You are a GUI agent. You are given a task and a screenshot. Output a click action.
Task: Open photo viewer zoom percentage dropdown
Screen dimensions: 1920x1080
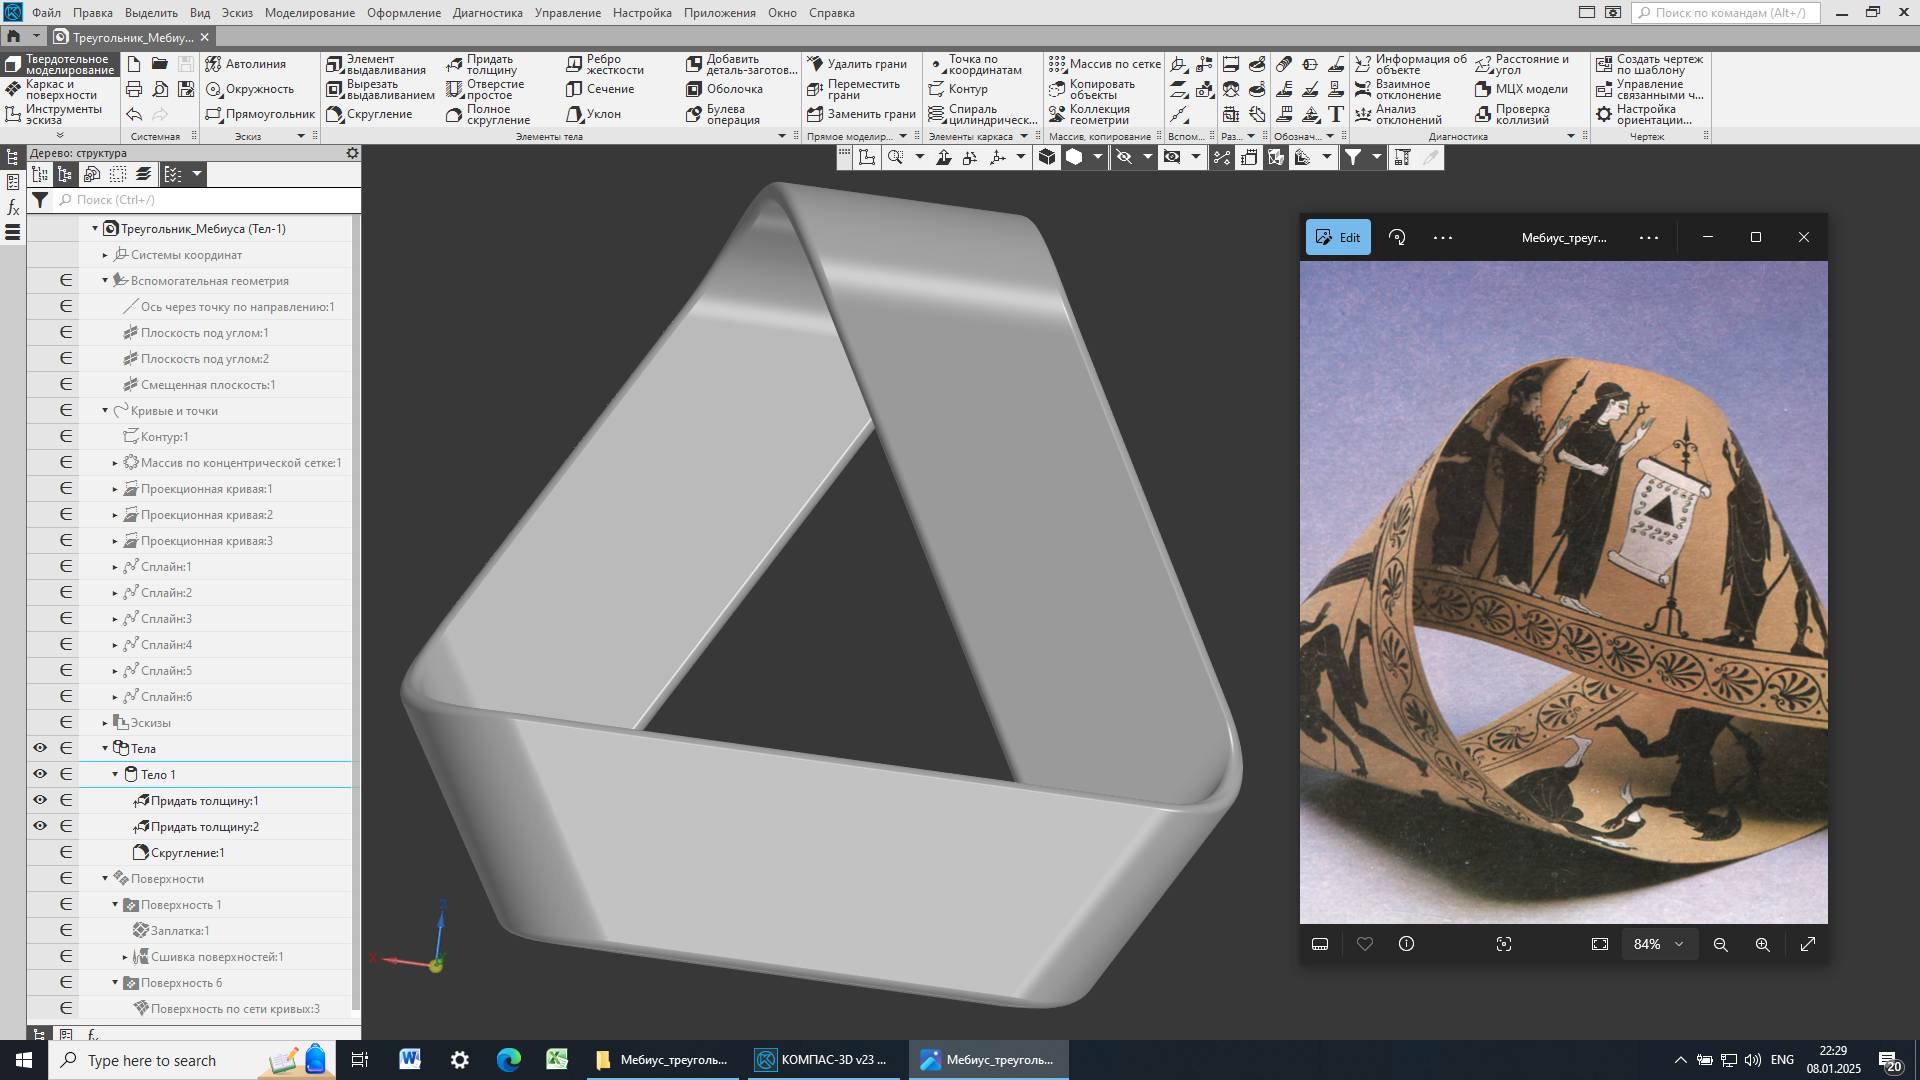[x=1658, y=944]
